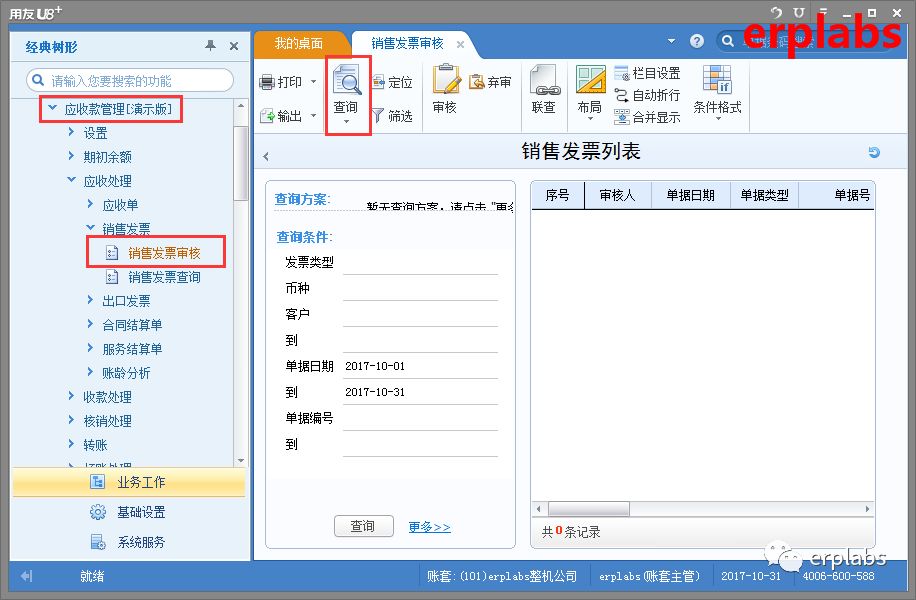Collapse the 销售发票 tree node
Screen dimensions: 916x600
coord(91,227)
